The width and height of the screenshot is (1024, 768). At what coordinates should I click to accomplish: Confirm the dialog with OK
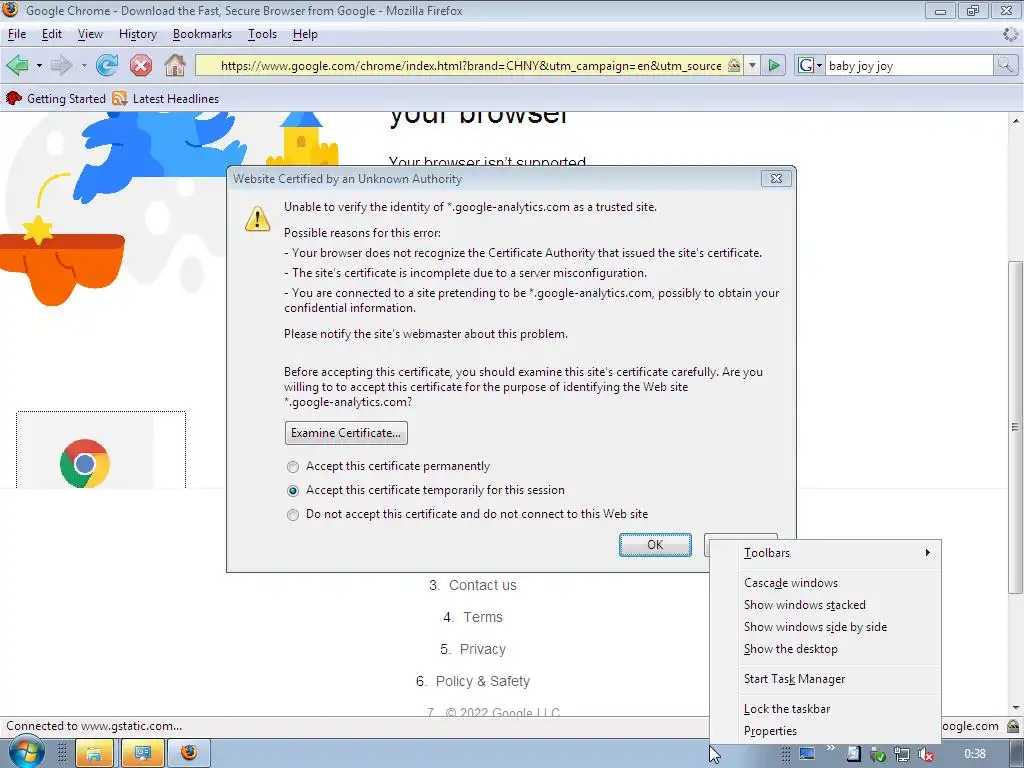[655, 545]
